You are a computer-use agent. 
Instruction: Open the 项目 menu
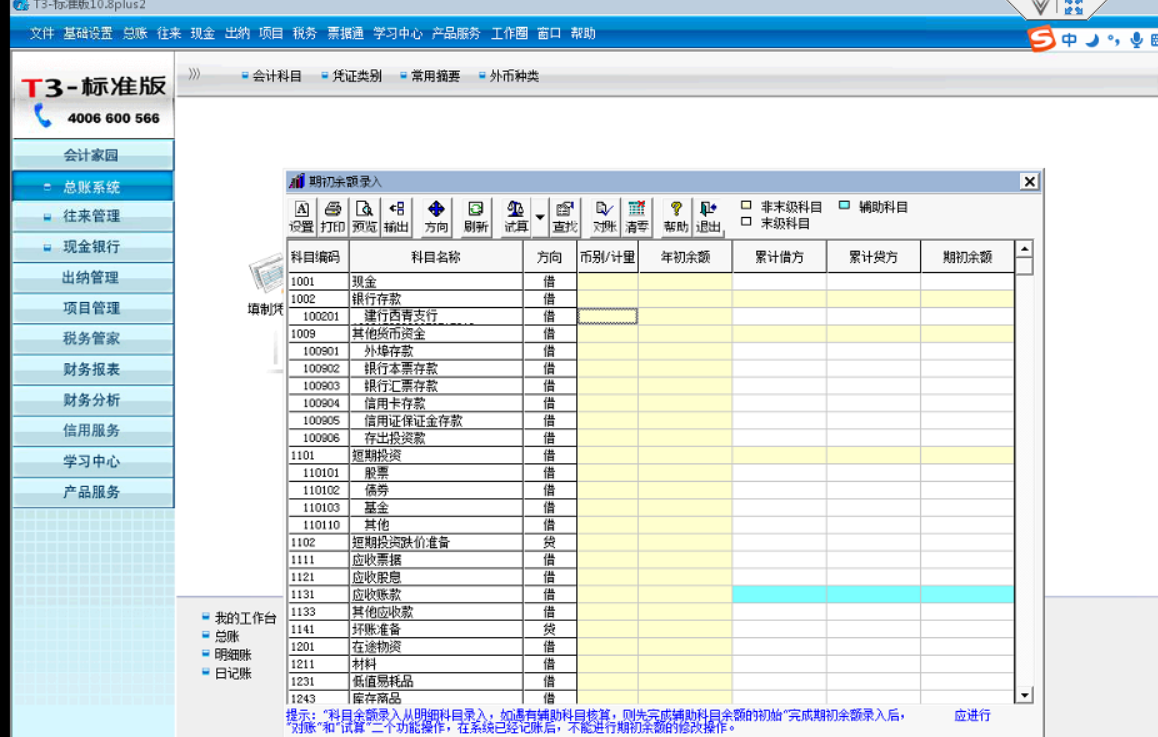[271, 33]
